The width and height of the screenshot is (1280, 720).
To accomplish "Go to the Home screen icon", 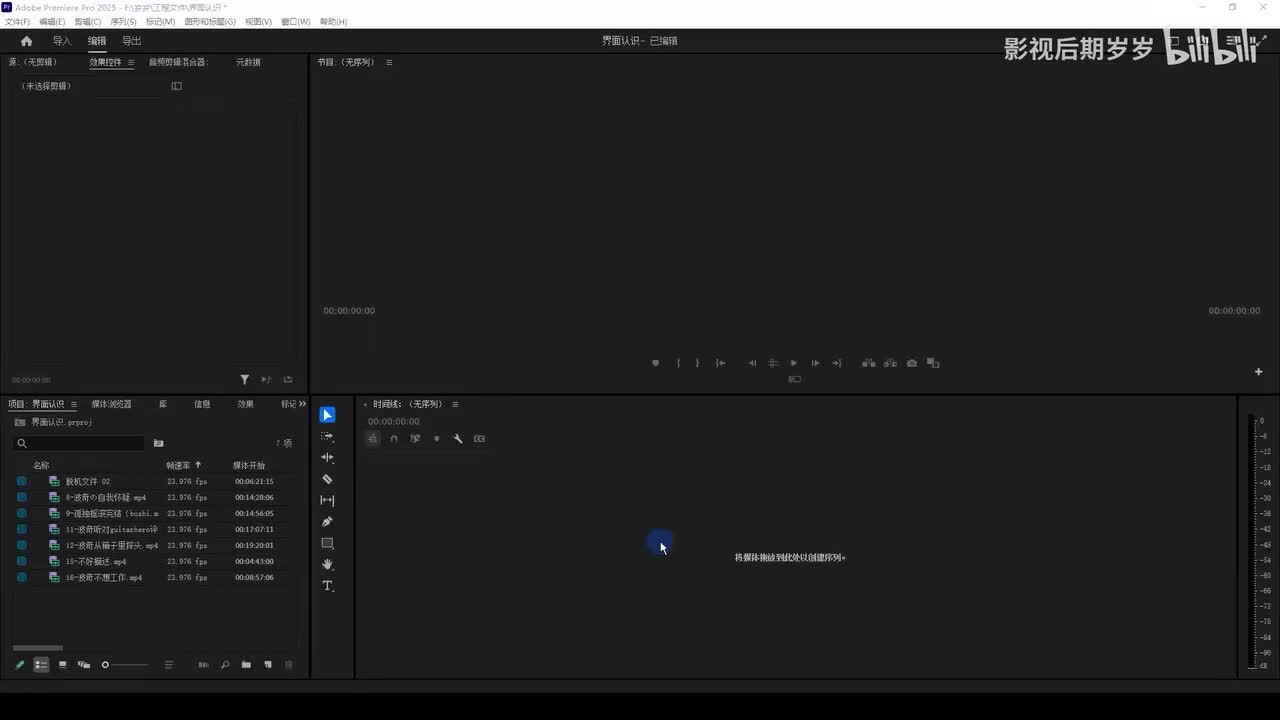I will (26, 41).
